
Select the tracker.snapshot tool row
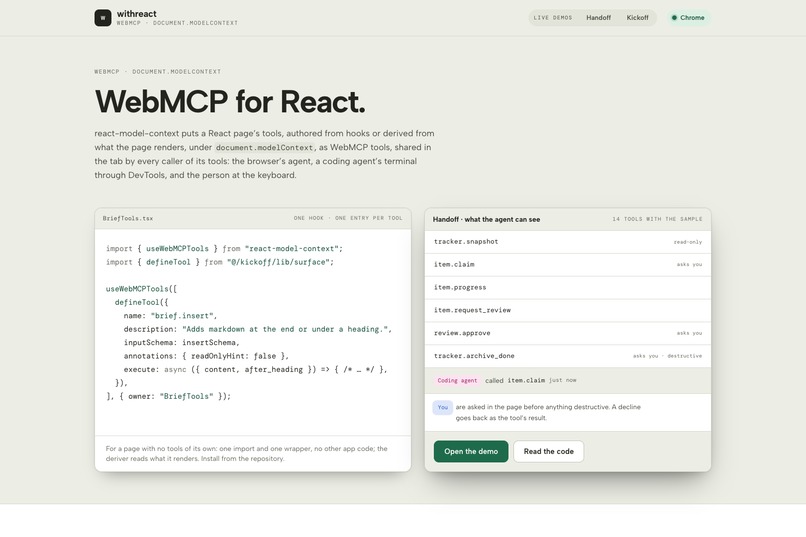pyautogui.click(x=567, y=242)
